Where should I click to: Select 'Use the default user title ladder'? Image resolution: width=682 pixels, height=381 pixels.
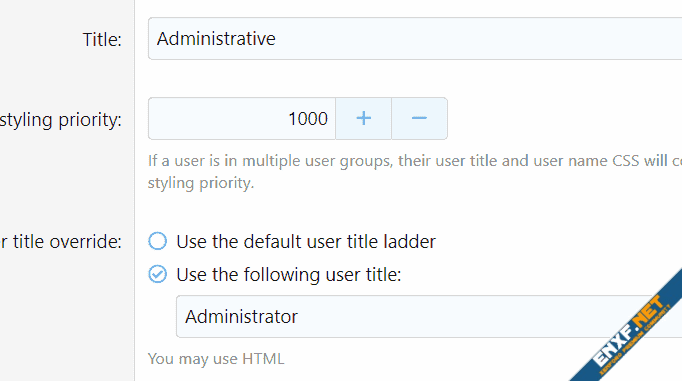tap(157, 241)
